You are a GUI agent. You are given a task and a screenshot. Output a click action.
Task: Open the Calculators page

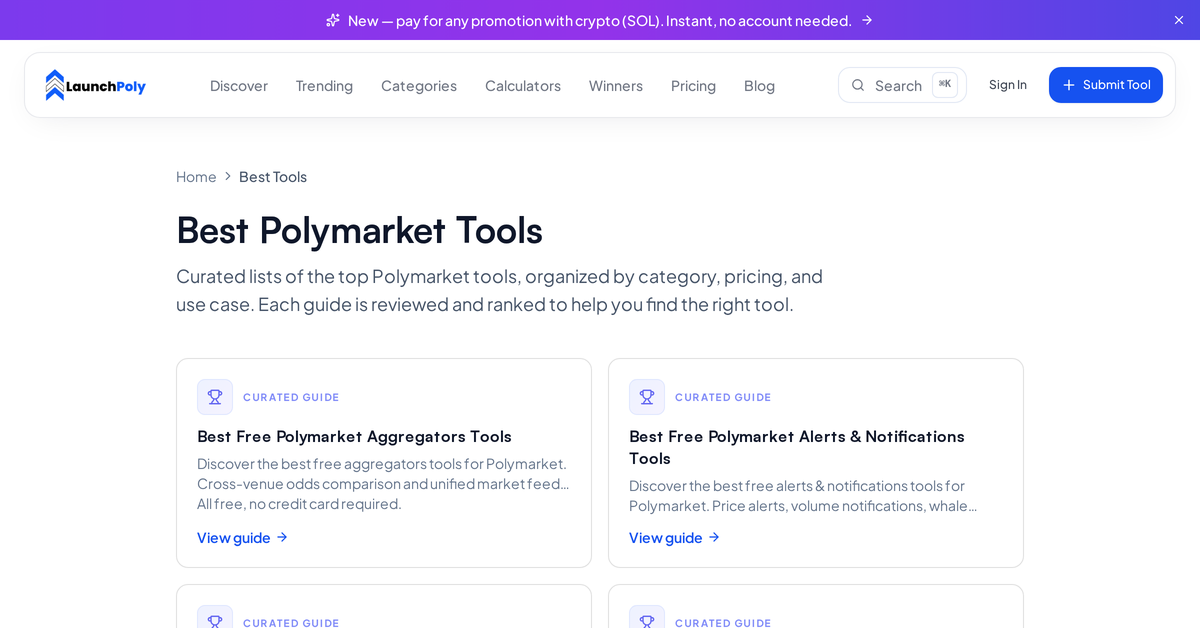point(523,85)
